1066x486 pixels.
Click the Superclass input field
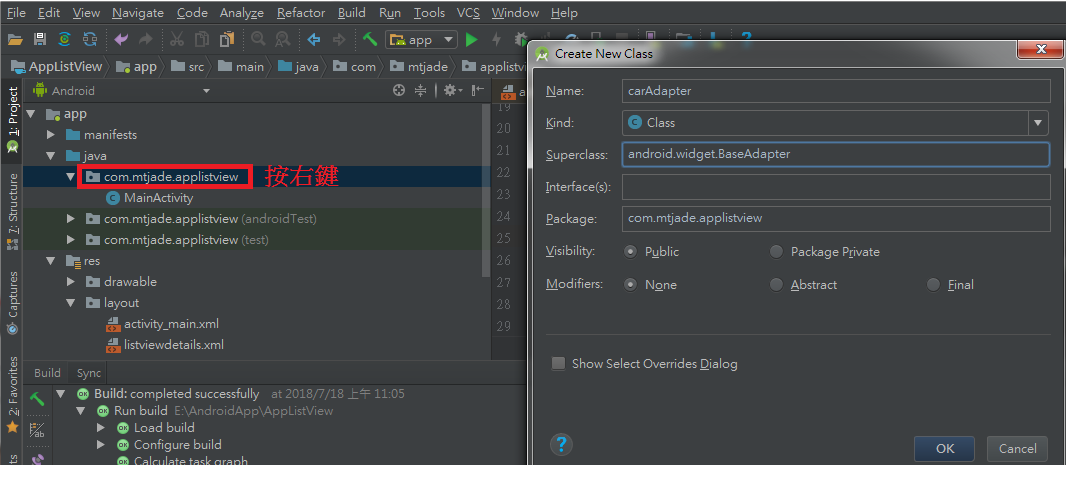pos(836,154)
